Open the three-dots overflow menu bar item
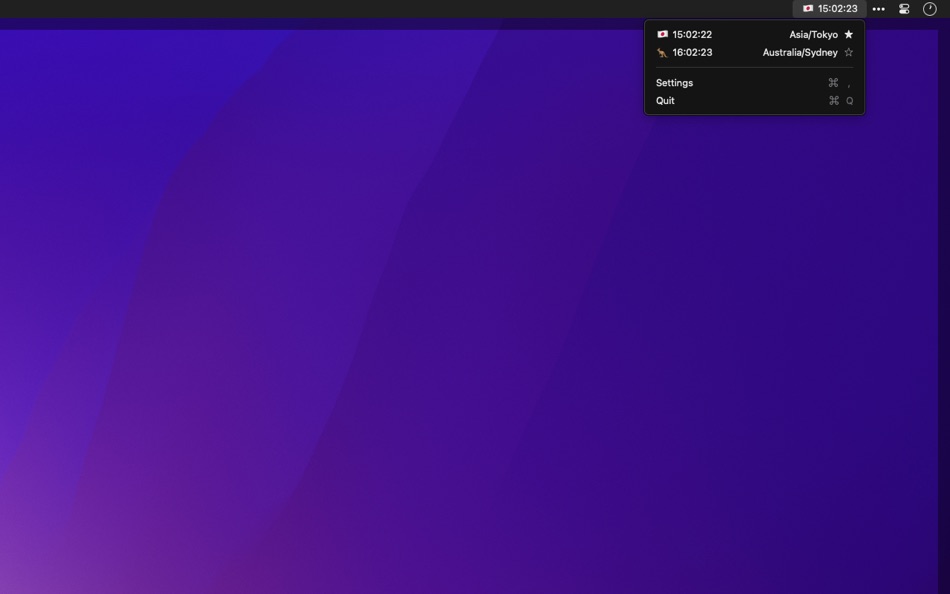The width and height of the screenshot is (950, 594). click(879, 9)
